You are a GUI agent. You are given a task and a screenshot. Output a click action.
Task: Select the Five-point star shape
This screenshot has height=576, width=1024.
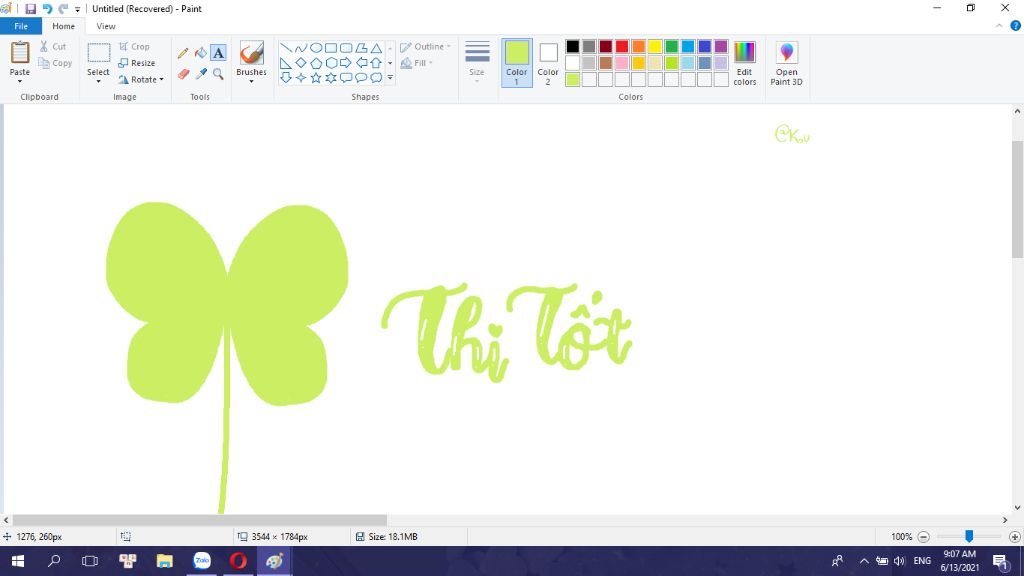coord(315,78)
